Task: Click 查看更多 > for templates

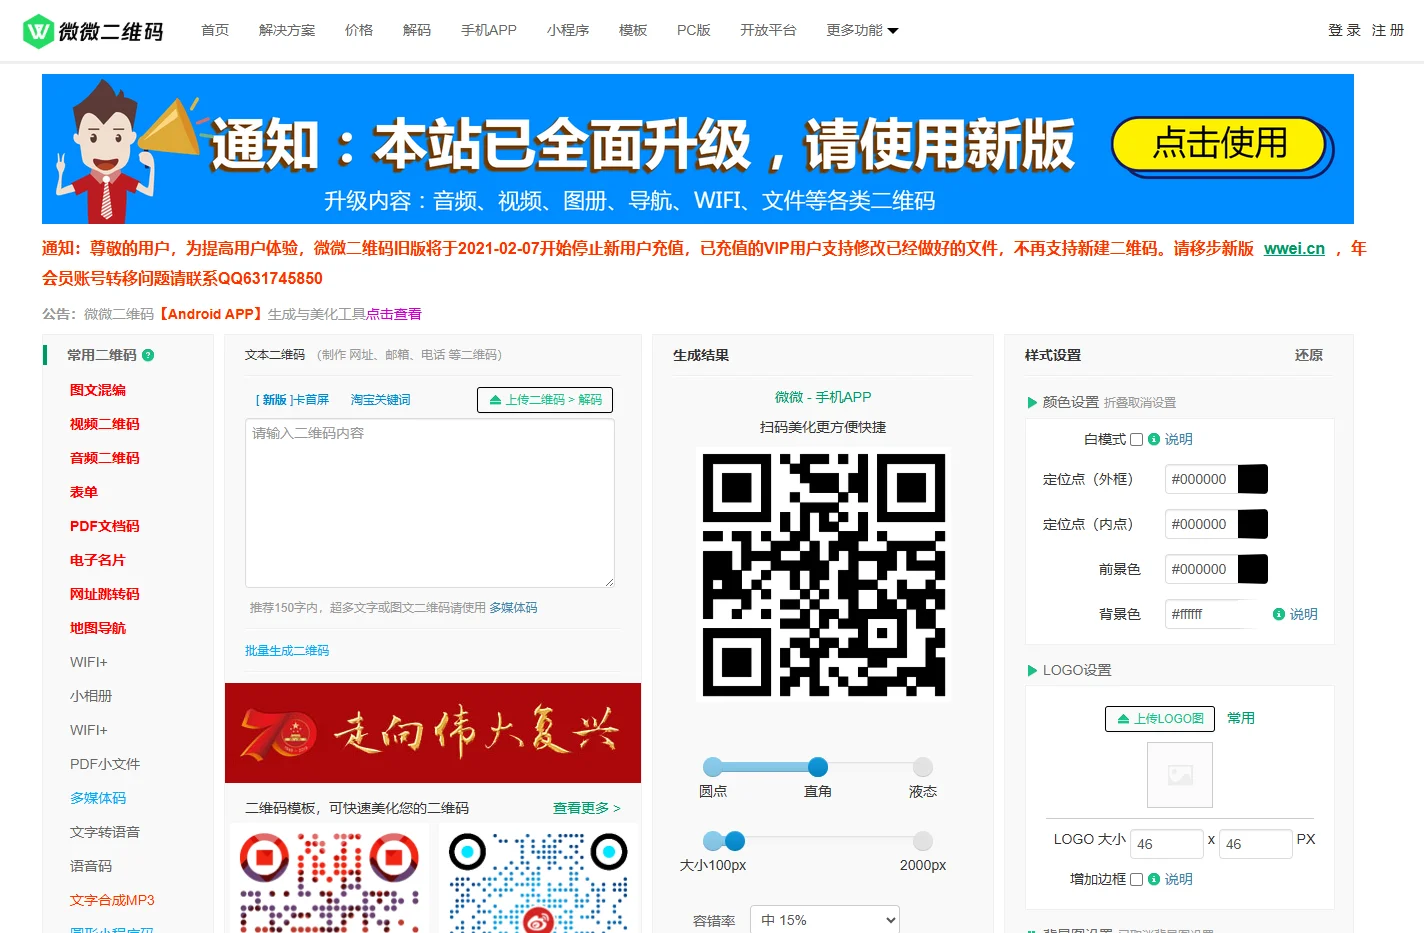Action: [587, 808]
